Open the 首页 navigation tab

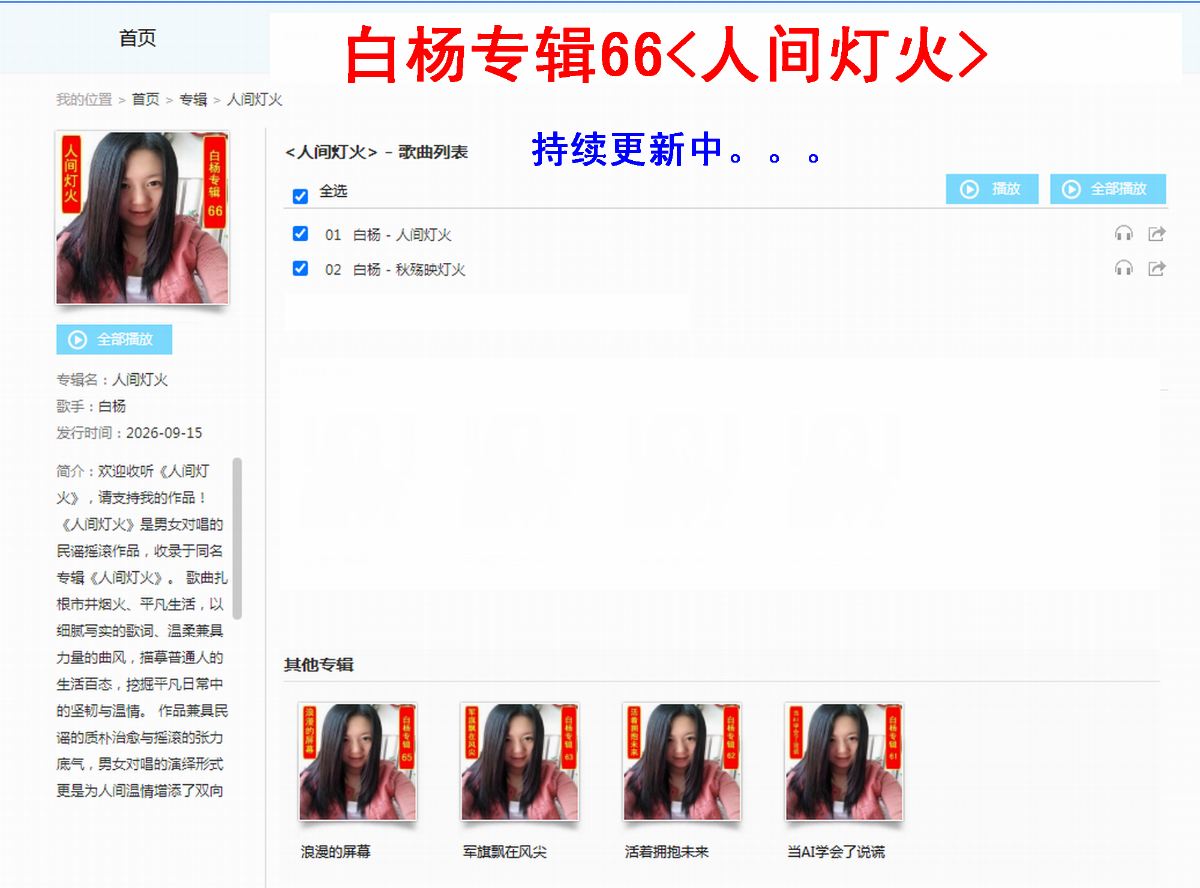tap(138, 38)
